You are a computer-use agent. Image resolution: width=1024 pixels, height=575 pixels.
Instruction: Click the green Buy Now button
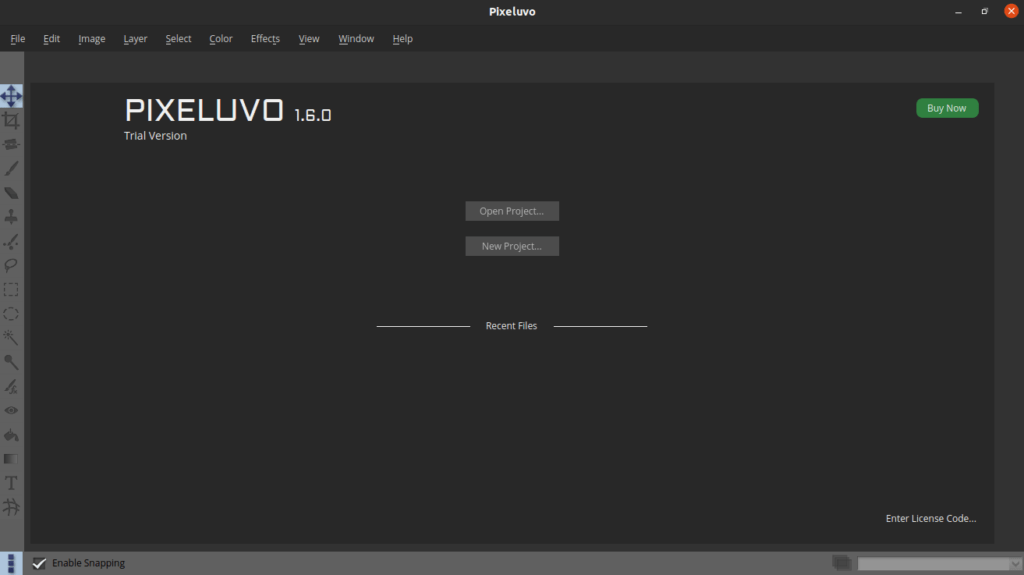947,108
